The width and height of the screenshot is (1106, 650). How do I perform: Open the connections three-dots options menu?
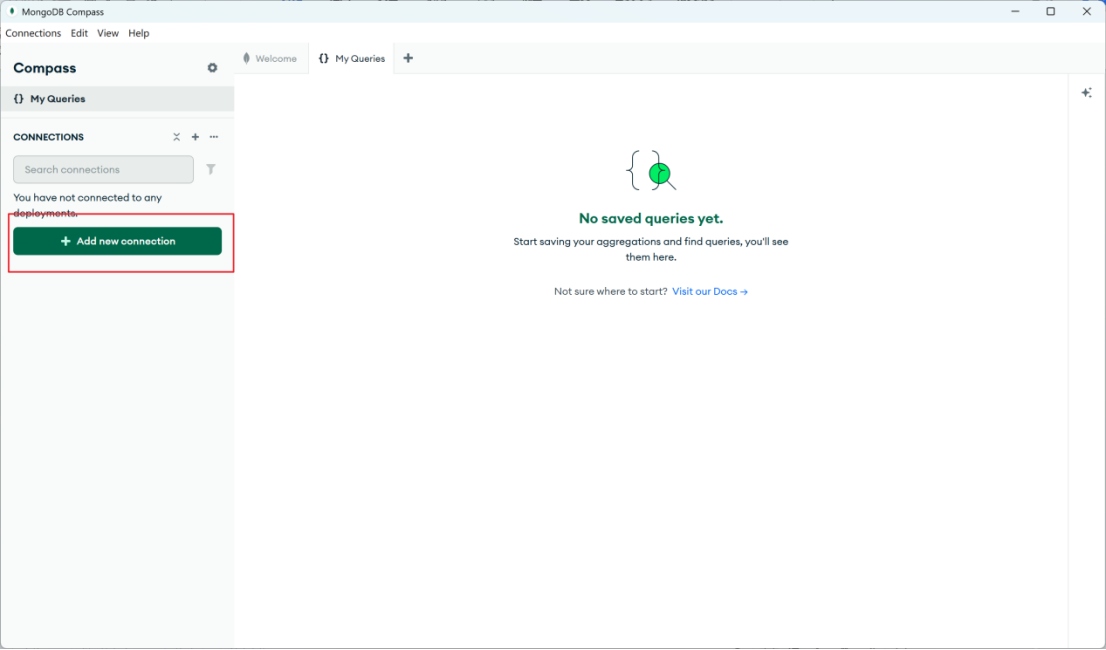click(x=214, y=137)
